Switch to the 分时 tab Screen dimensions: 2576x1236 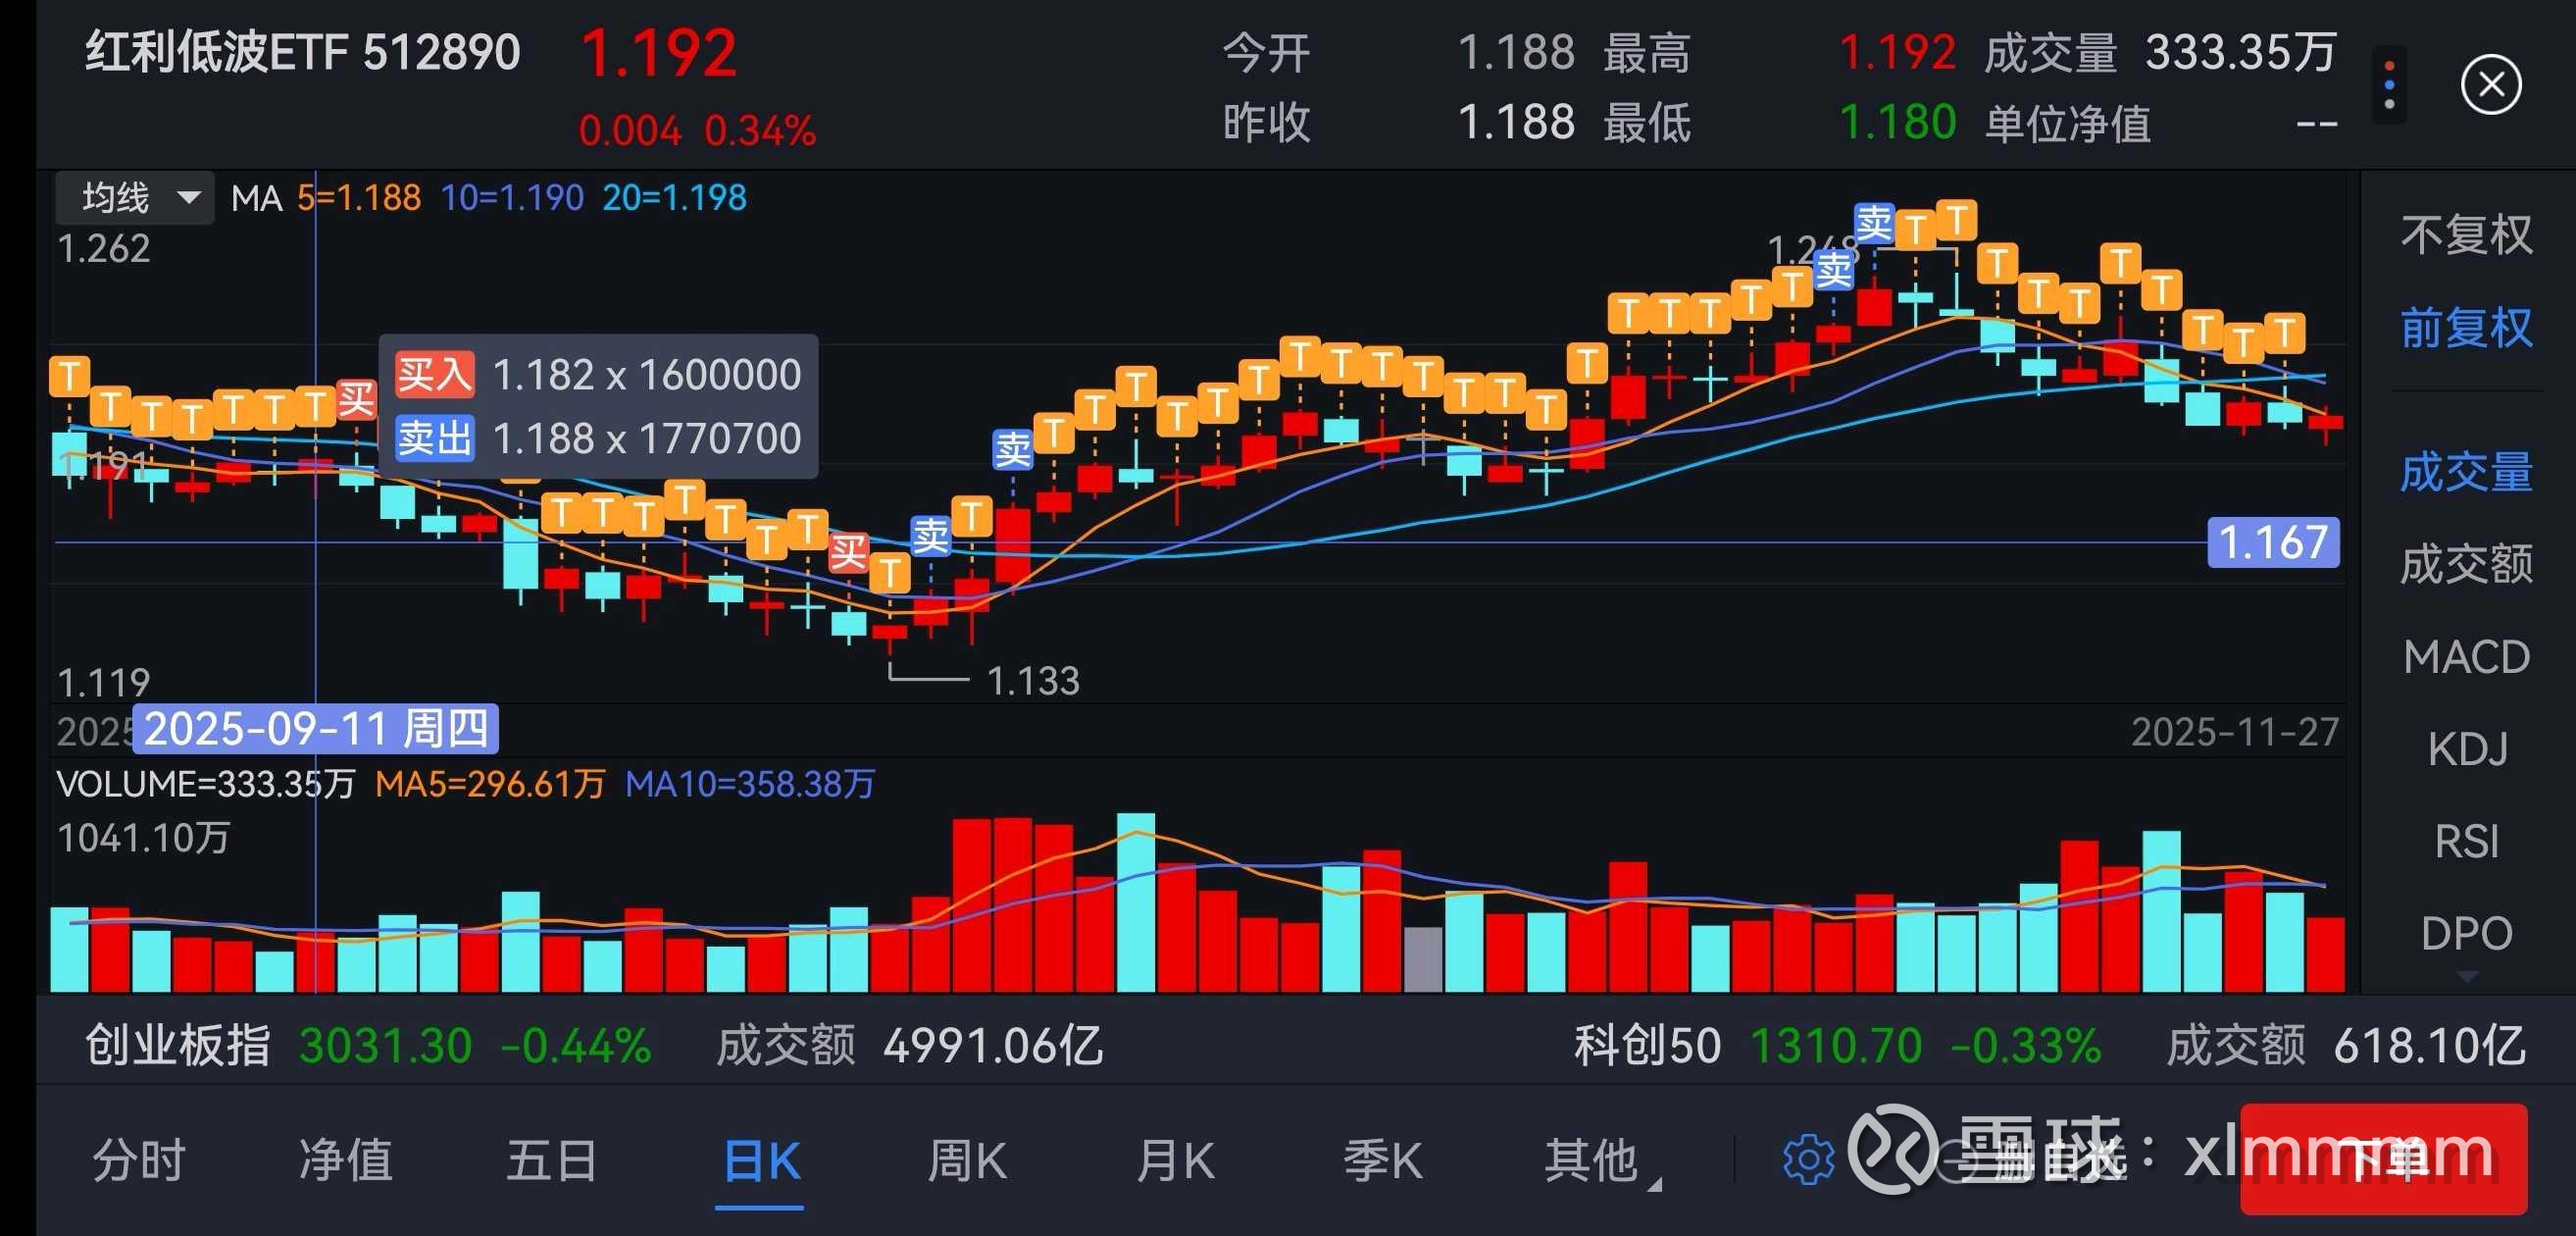(139, 1161)
